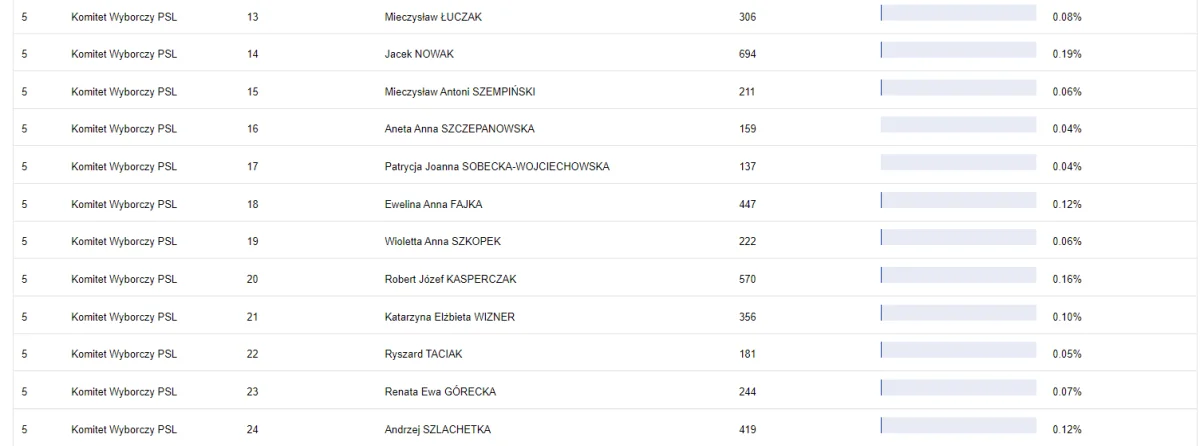Click Aneta Anna SZCZEPANOWSKA entry
This screenshot has height=446, width=1200.
point(460,129)
